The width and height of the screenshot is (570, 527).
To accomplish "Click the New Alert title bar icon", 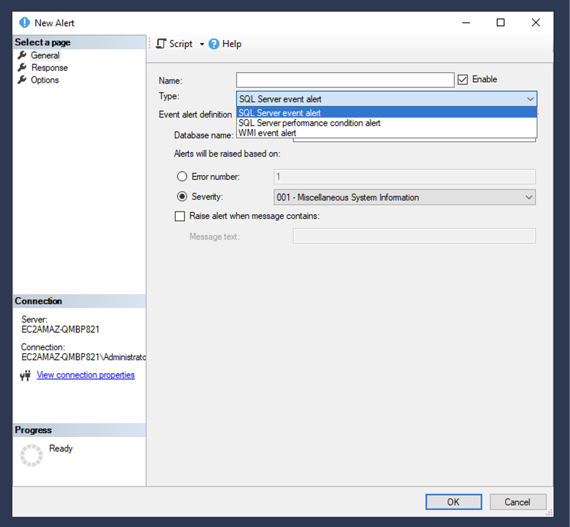I will click(24, 23).
